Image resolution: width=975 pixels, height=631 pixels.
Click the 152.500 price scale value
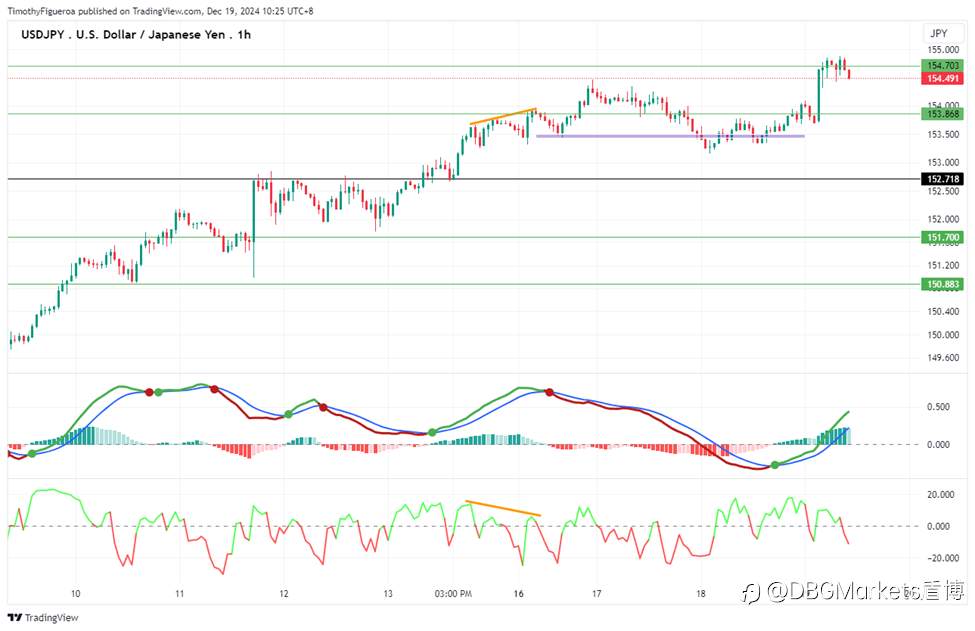tap(943, 191)
